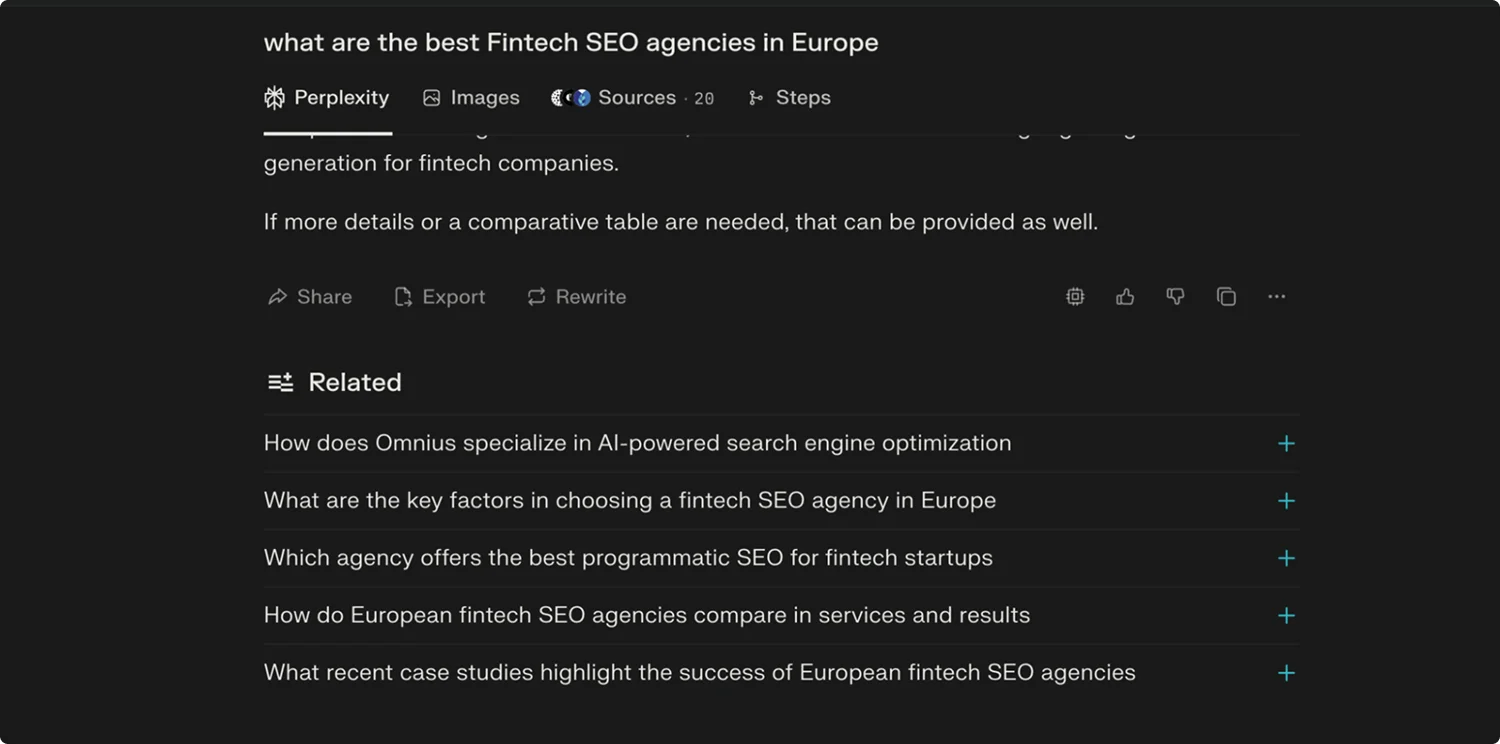
Task: Click the Export document icon
Action: [403, 297]
